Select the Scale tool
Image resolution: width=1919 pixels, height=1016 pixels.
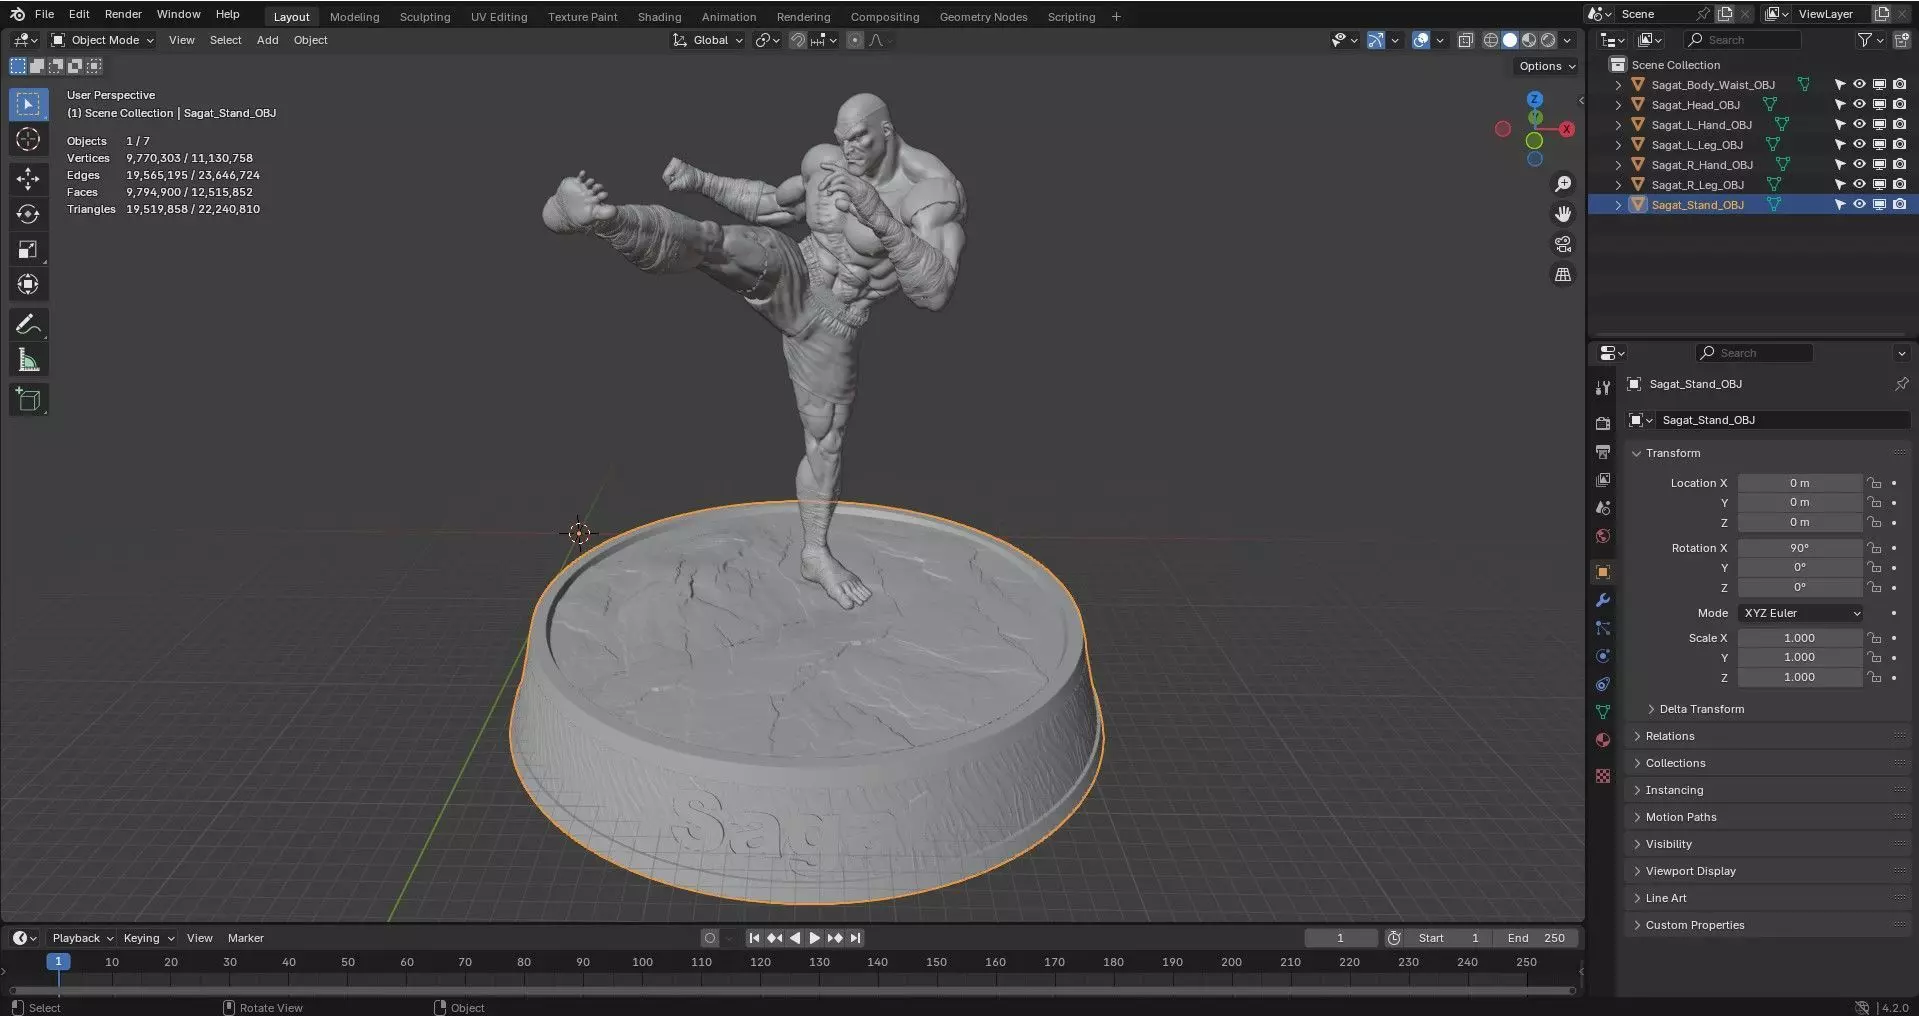(x=28, y=249)
